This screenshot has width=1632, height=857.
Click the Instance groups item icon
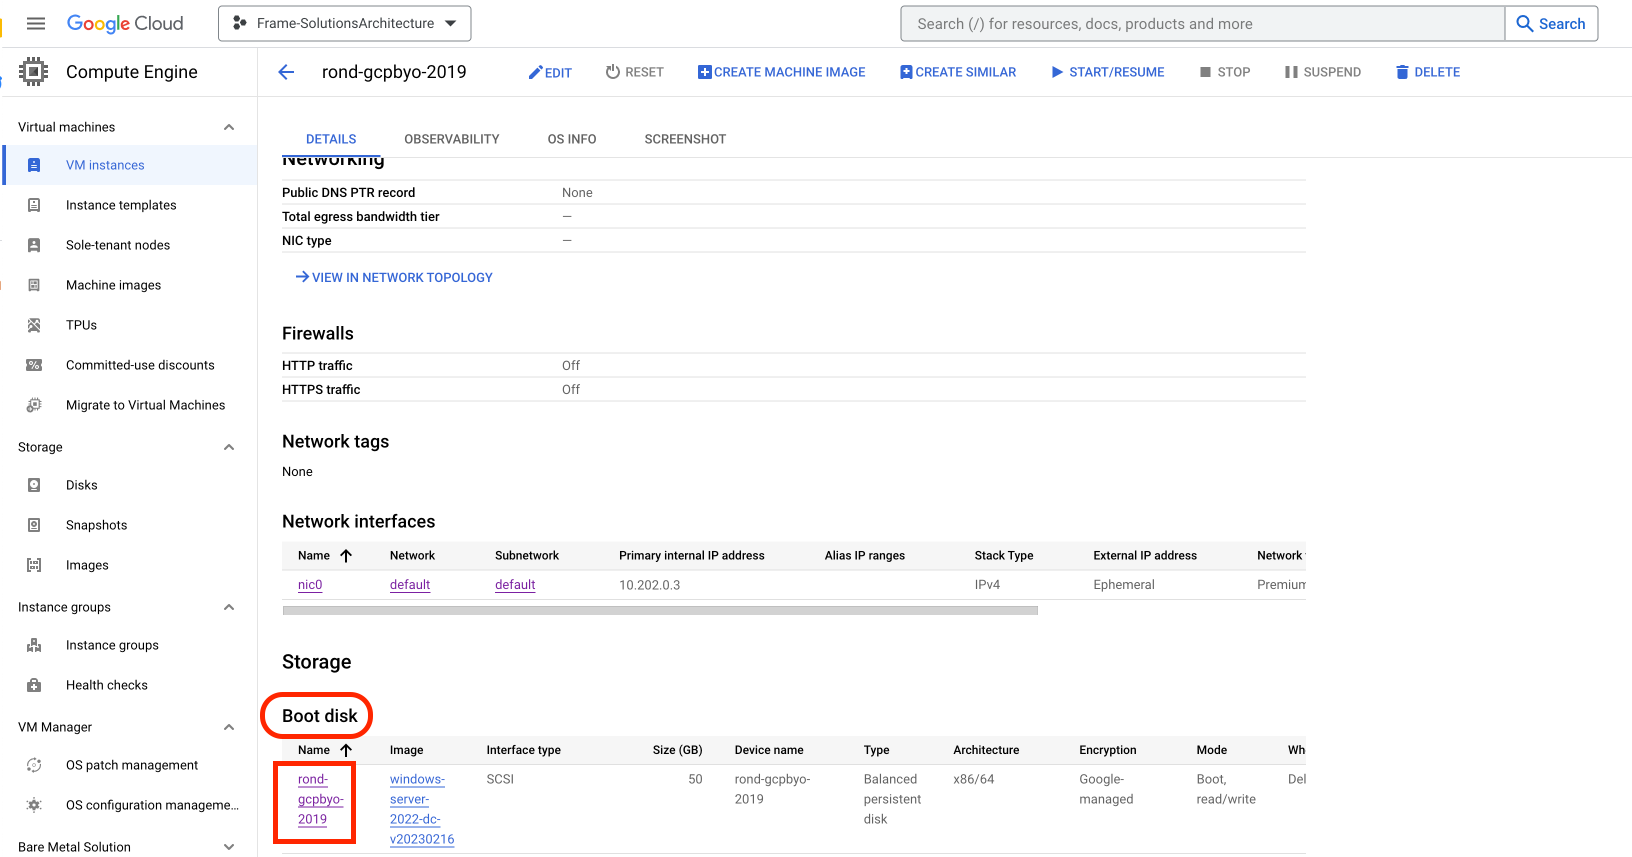click(x=34, y=645)
